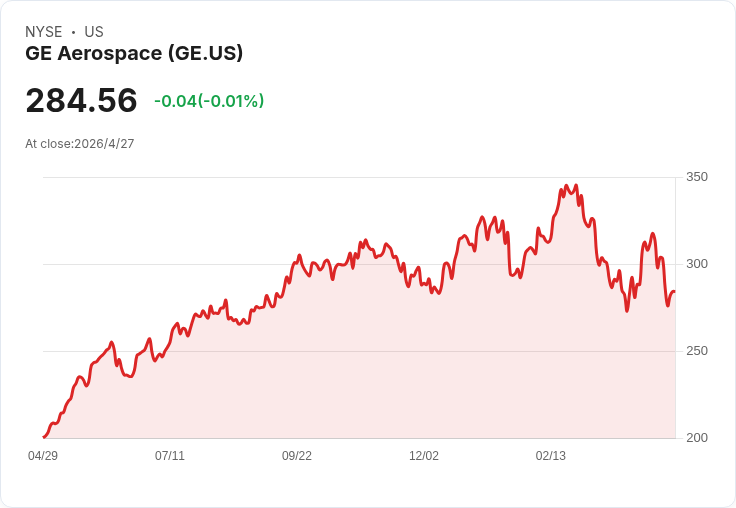Click the shaded area beneath the price line
The width and height of the screenshot is (736, 508).
400,380
